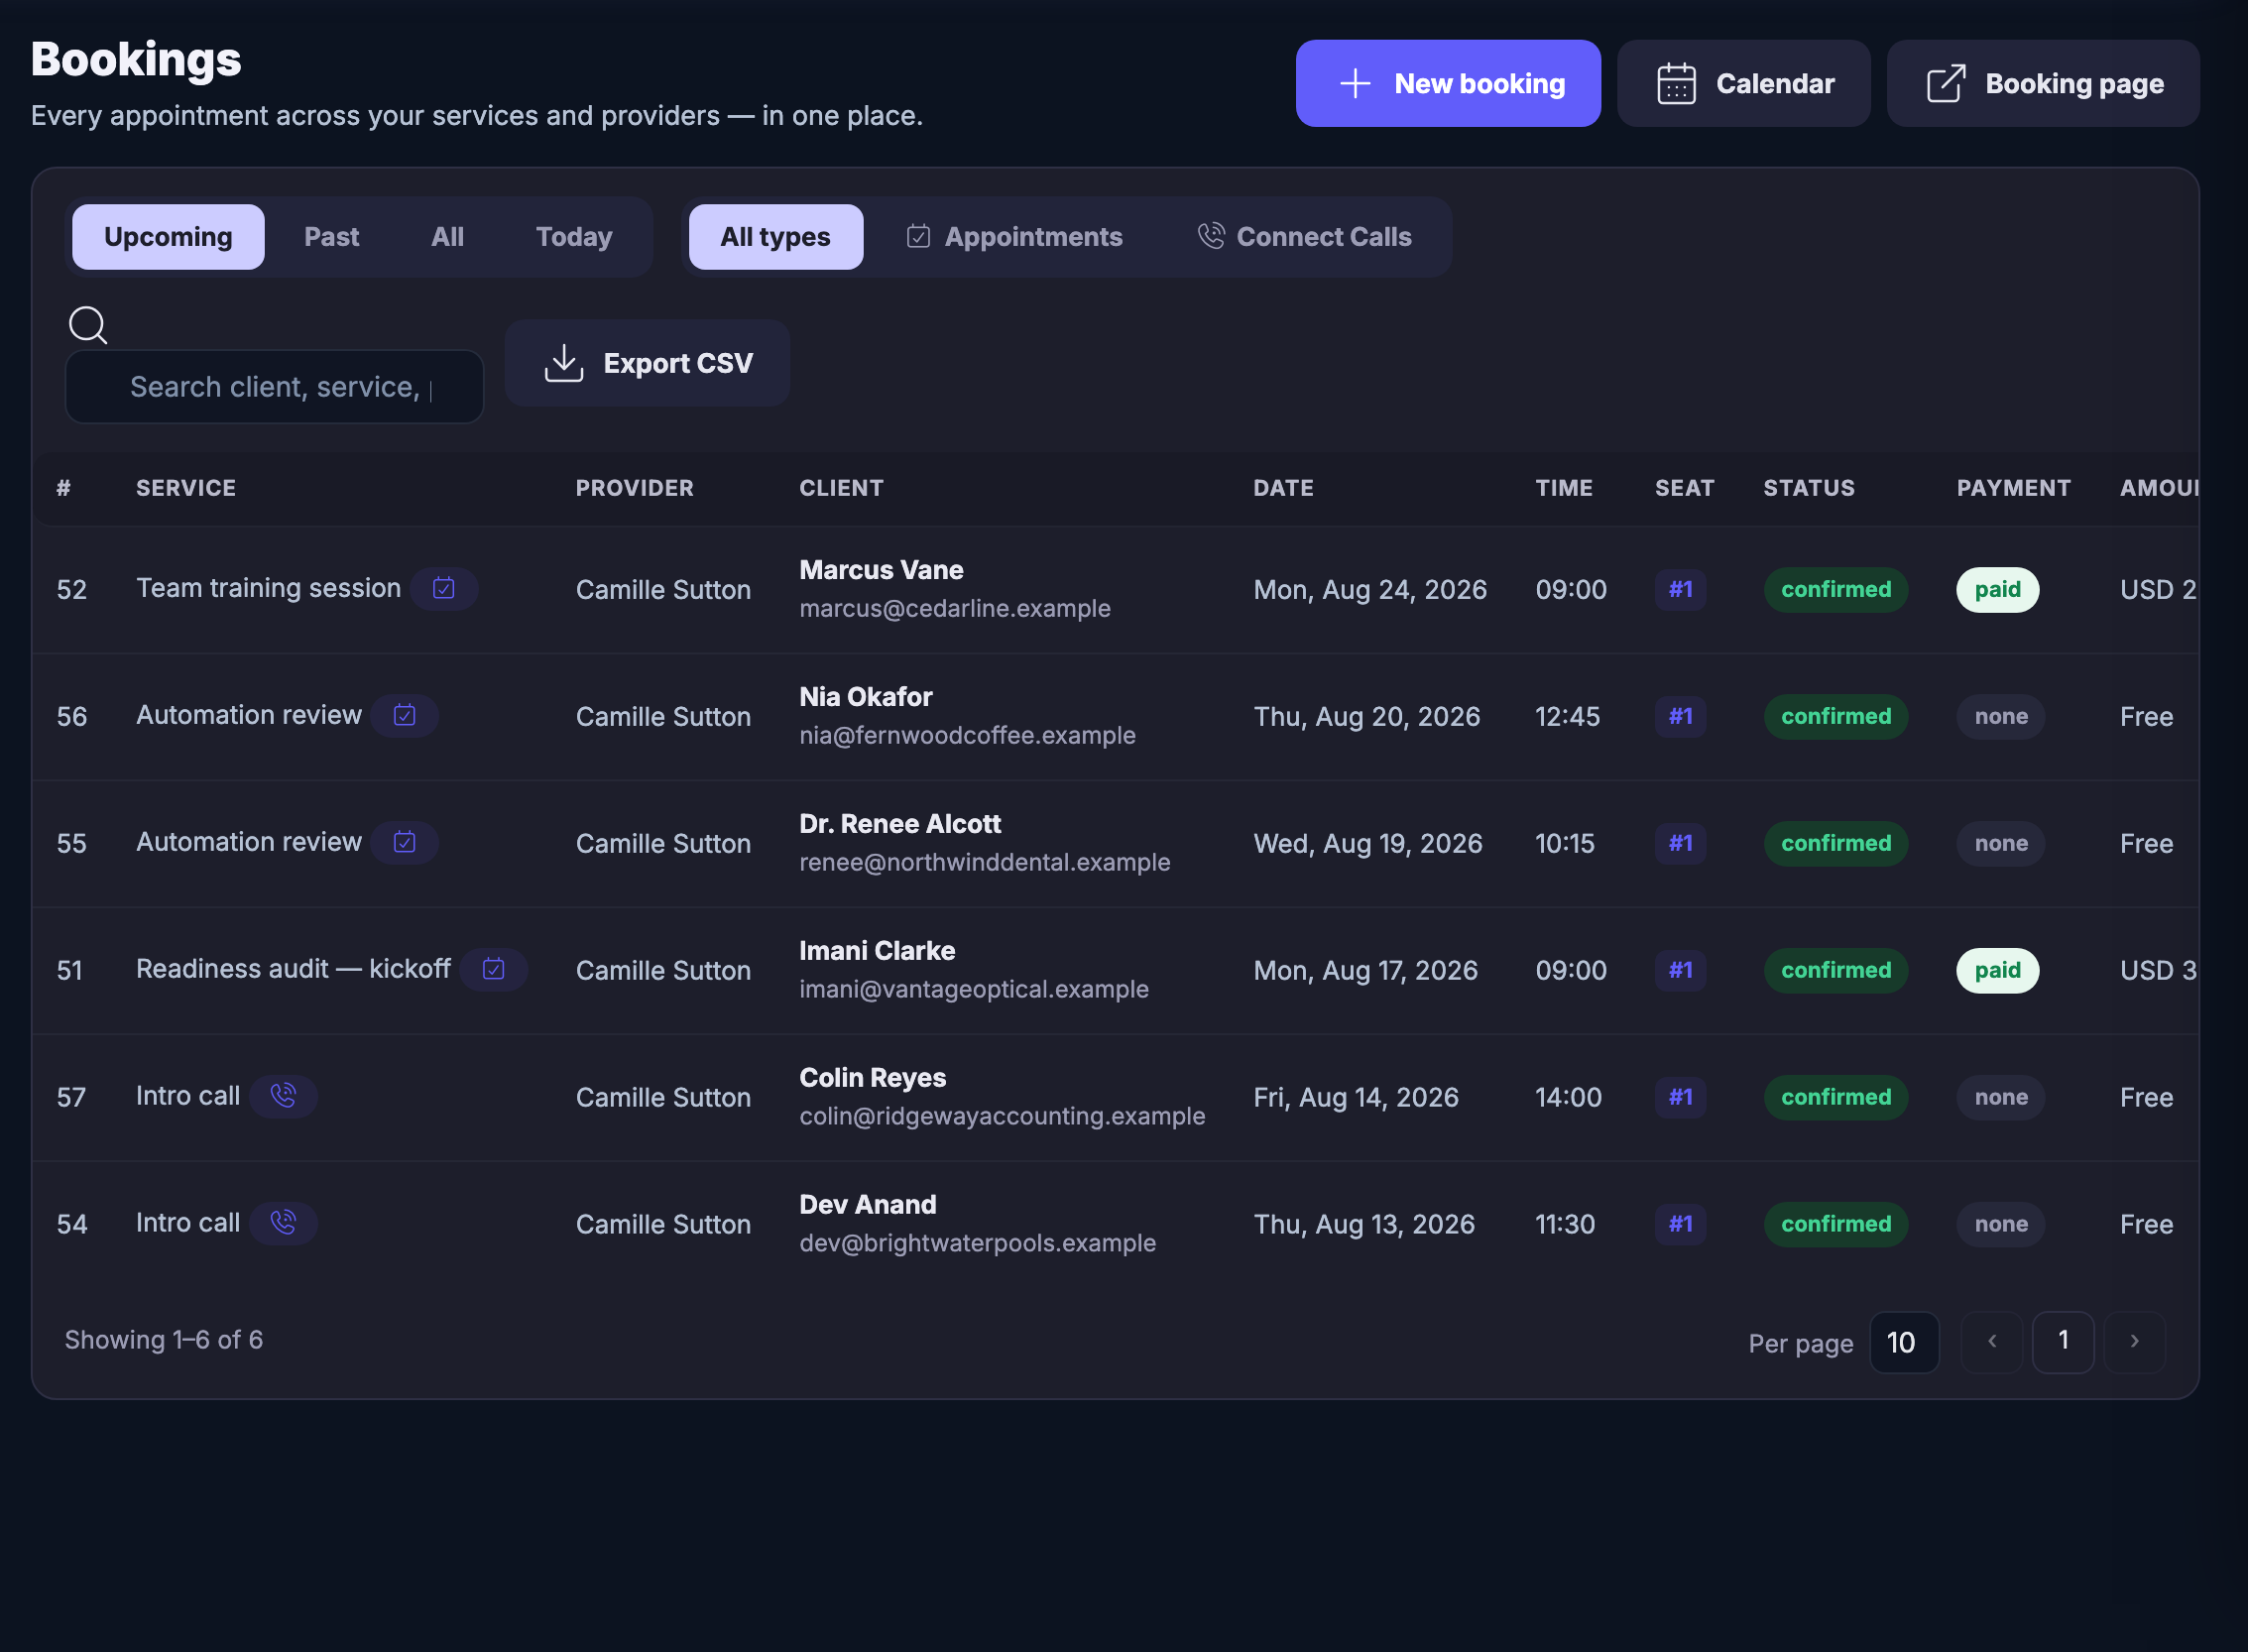Select the All types filter
2248x1652 pixels.
point(775,237)
